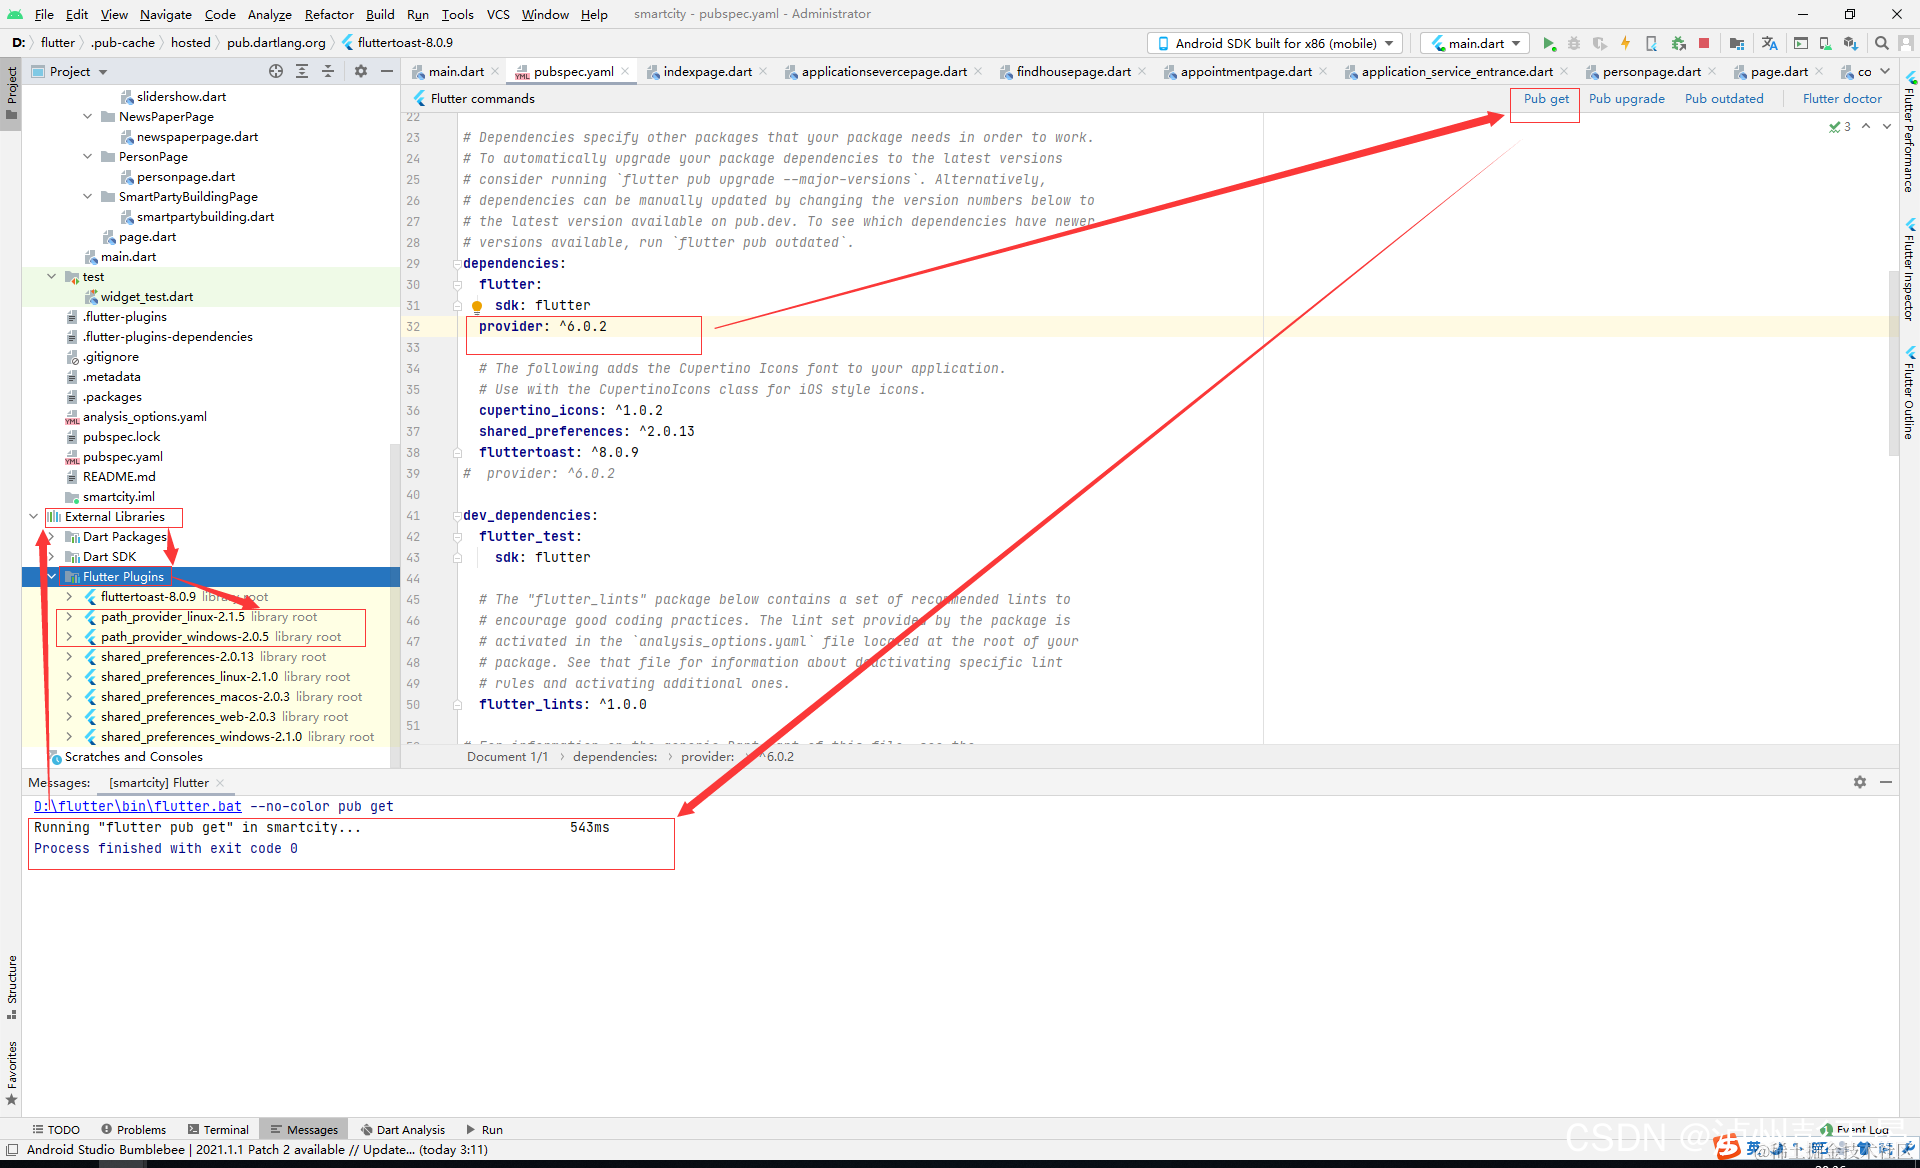The width and height of the screenshot is (1920, 1168).
Task: Open the flutter.bat path link in Messages
Action: [x=138, y=806]
